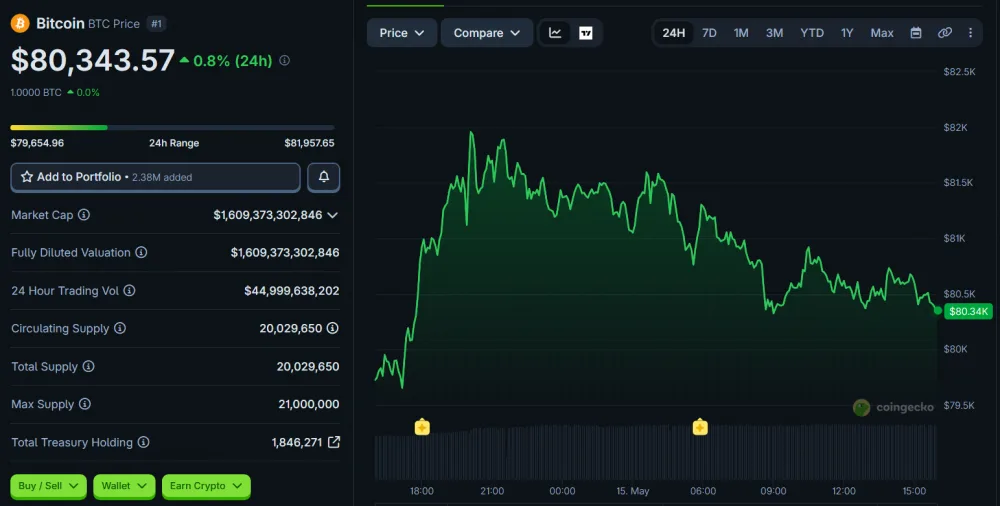Open external link icon next to 1,846,271
1000x506 pixels.
point(334,442)
